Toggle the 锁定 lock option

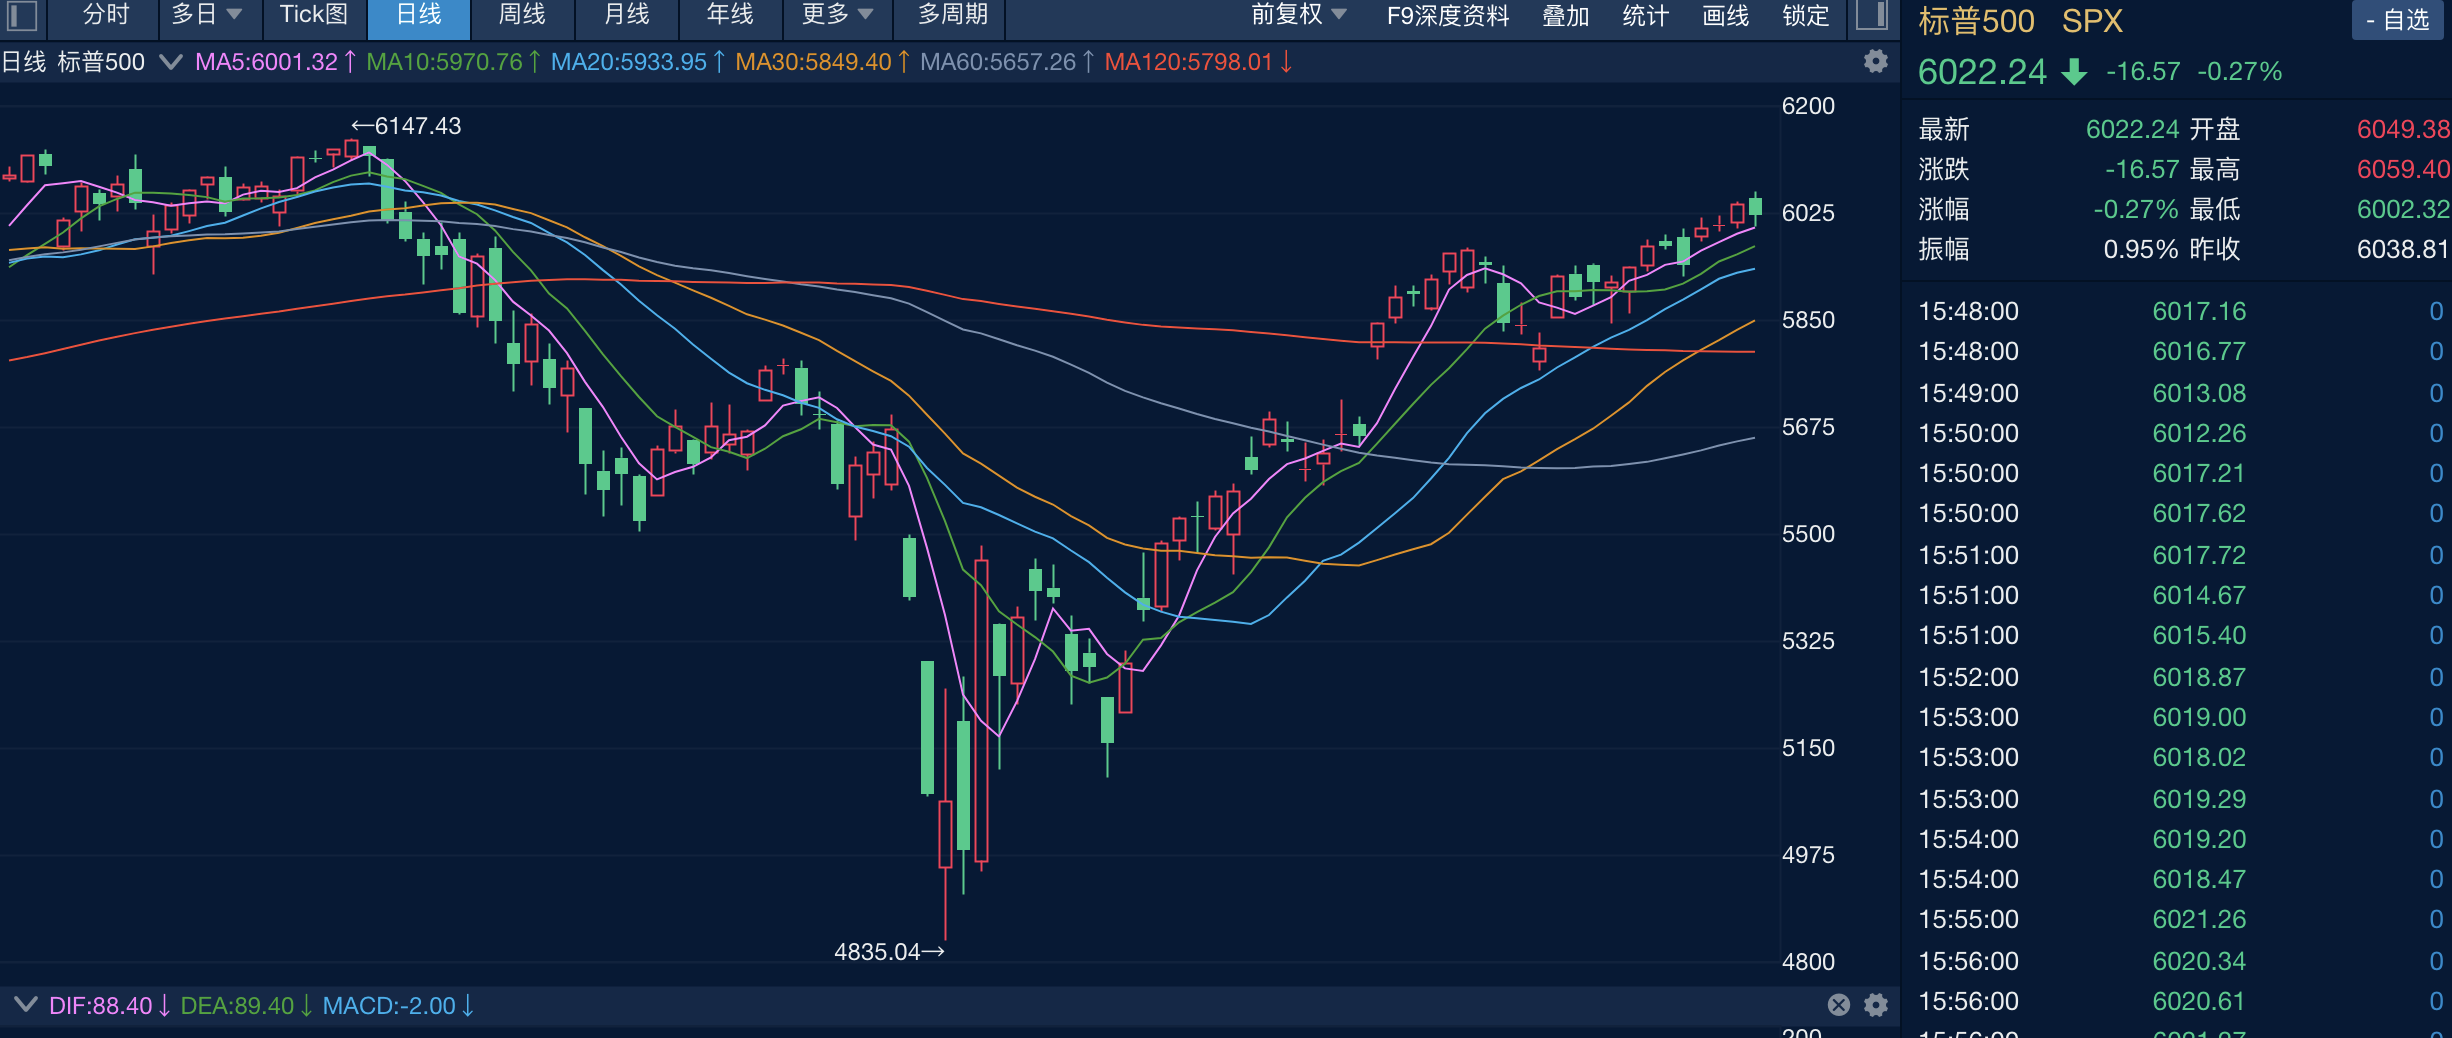pos(1806,15)
